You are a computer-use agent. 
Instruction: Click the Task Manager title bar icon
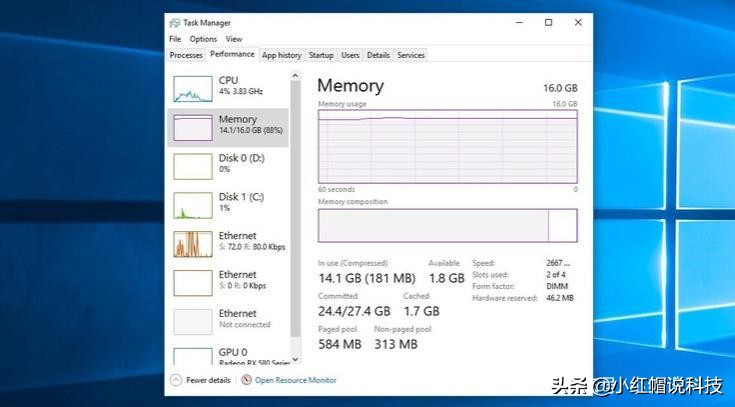coord(175,22)
